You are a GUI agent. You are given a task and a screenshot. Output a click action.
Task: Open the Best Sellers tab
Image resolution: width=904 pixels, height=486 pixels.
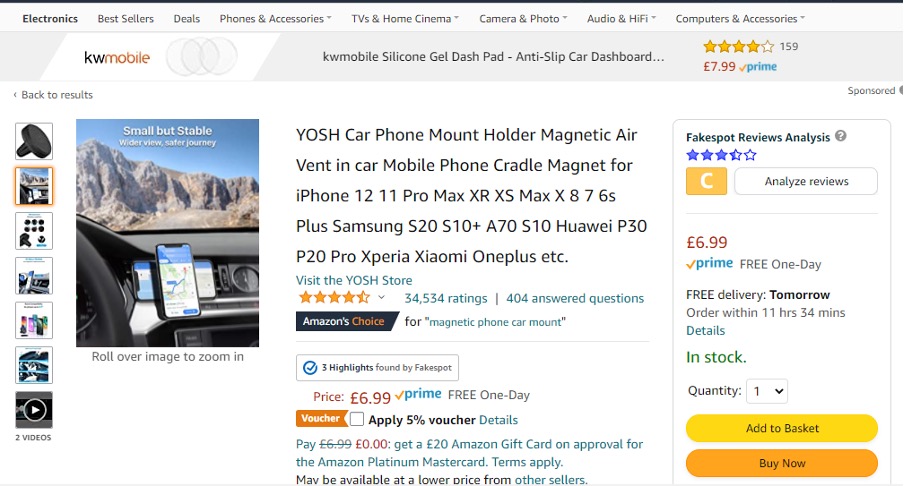coord(126,19)
